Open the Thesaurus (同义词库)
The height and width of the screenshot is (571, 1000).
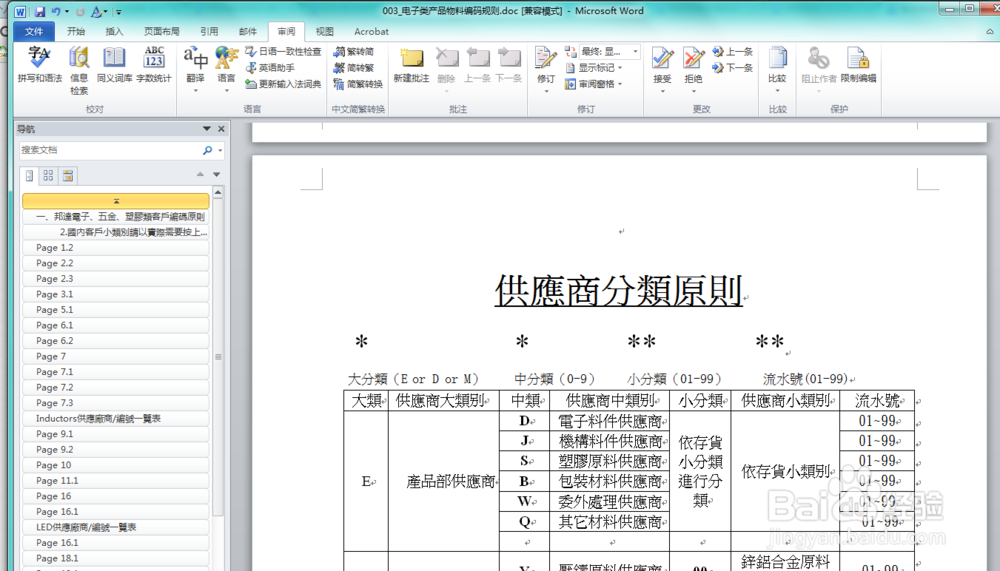point(115,66)
